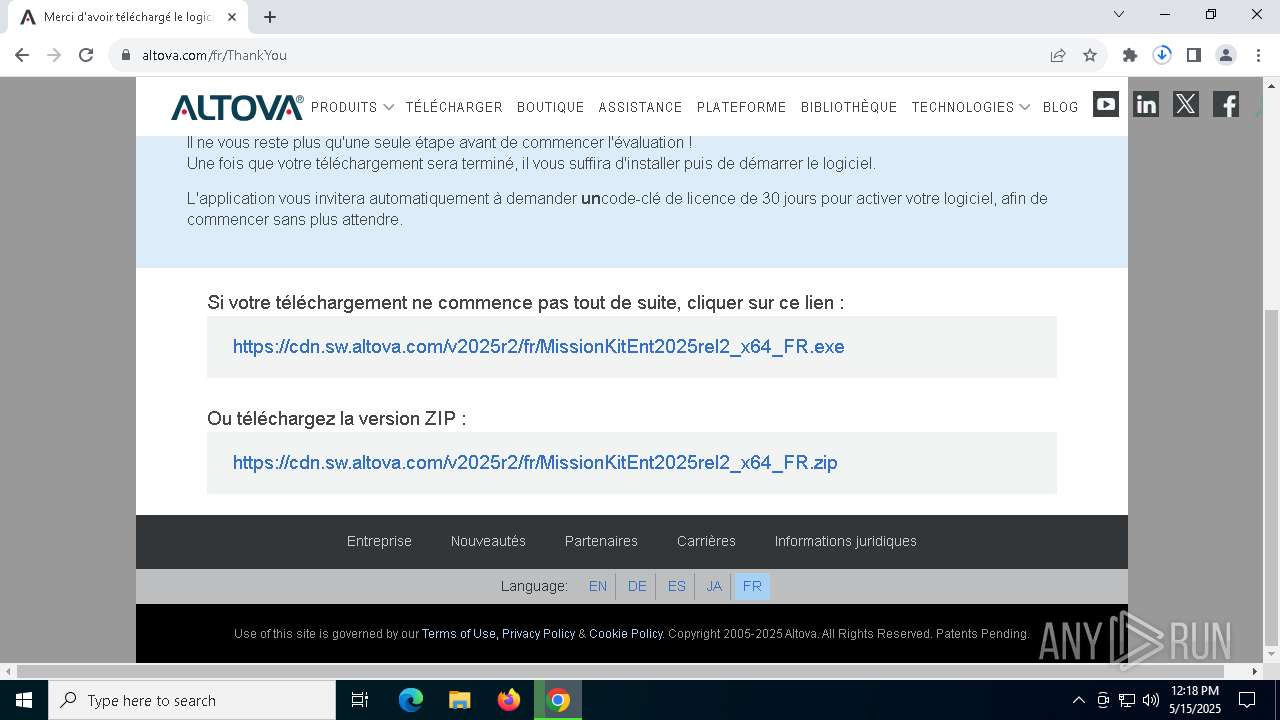The width and height of the screenshot is (1280, 720).
Task: Open TÉLÉCHARGER menu item
Action: tap(454, 107)
